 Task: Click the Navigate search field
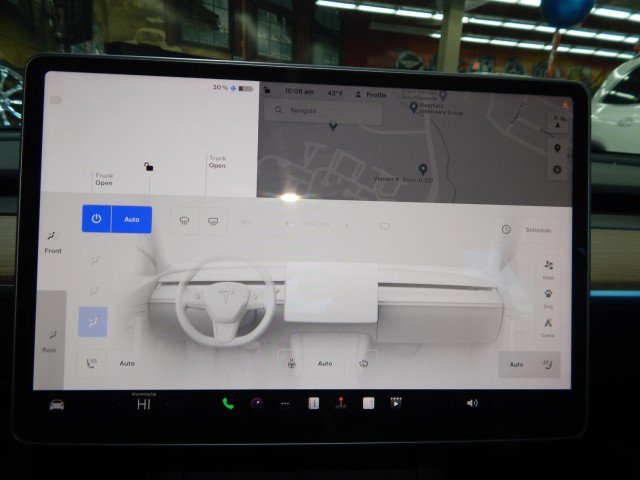323,110
